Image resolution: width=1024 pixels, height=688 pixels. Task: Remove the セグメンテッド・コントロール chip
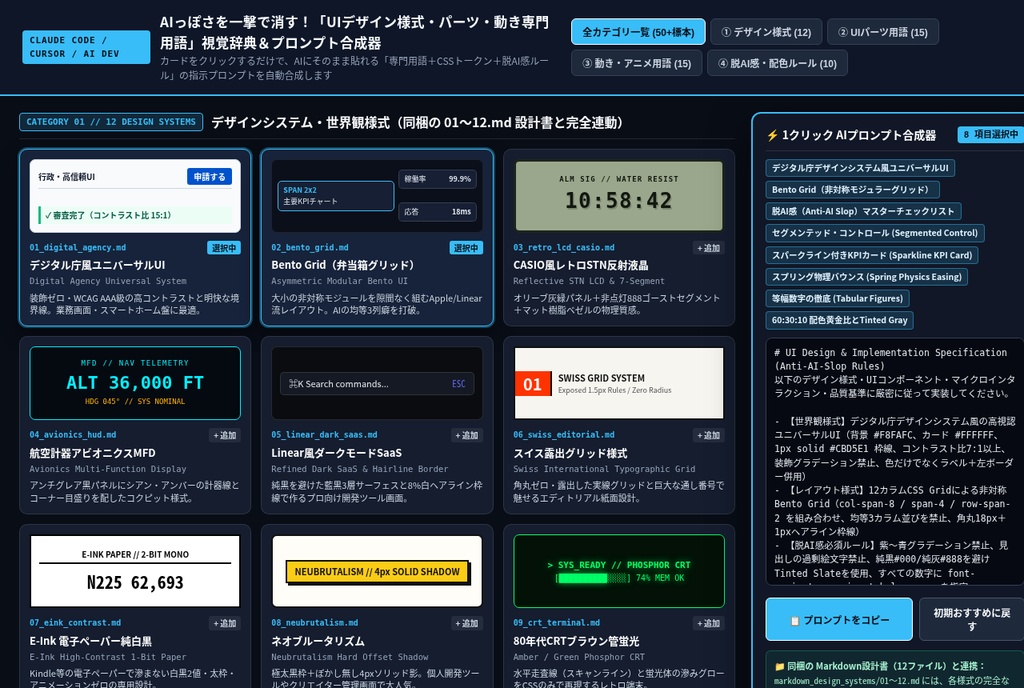pos(874,233)
